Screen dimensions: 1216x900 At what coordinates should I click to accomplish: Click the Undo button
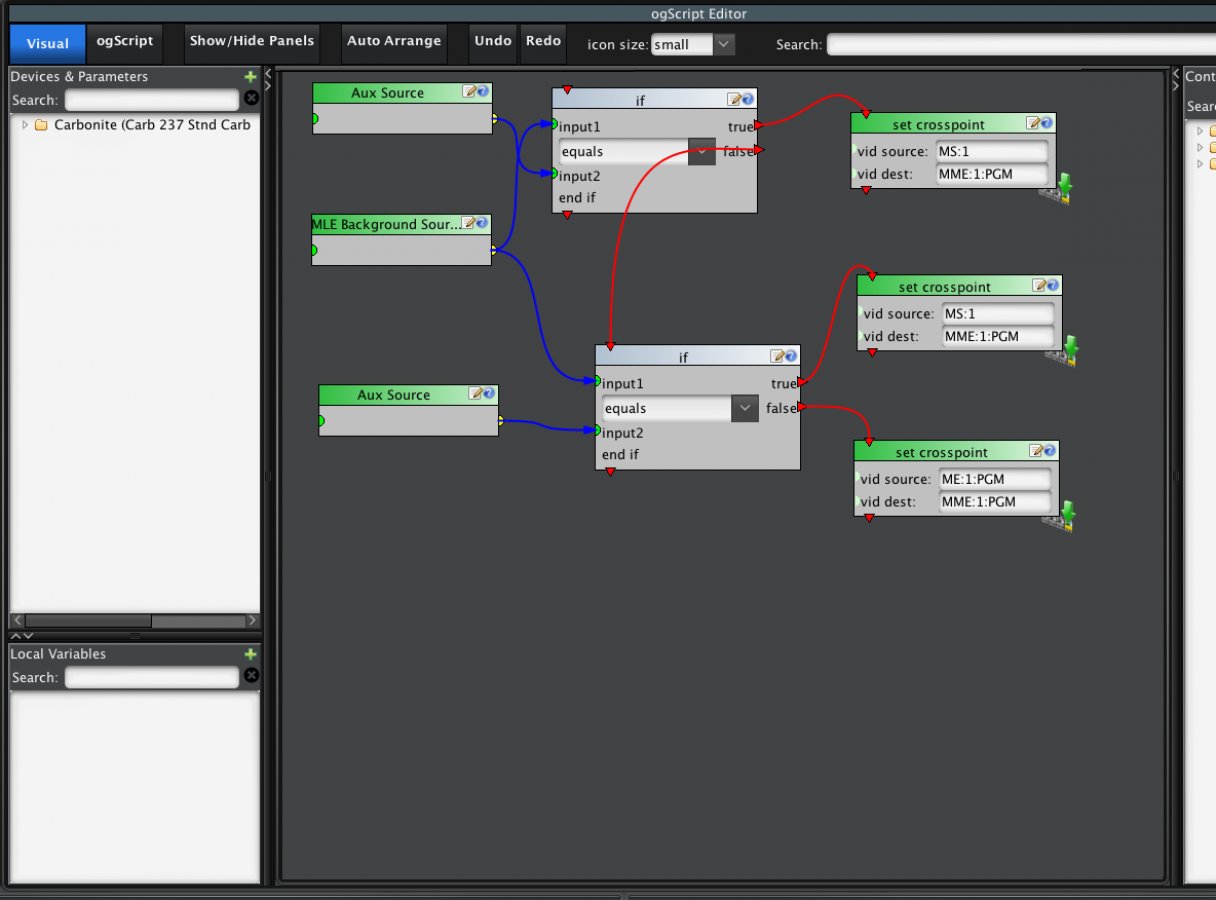click(493, 42)
